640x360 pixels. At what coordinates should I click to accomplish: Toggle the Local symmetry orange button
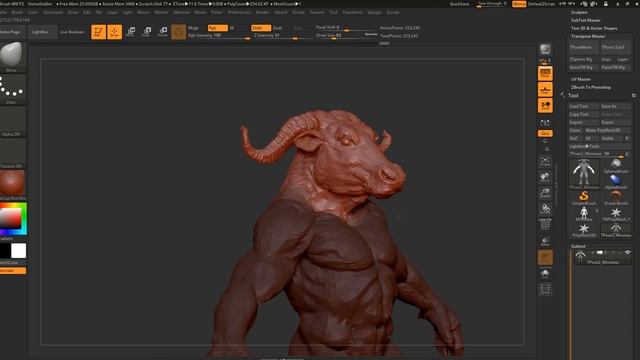click(x=545, y=105)
